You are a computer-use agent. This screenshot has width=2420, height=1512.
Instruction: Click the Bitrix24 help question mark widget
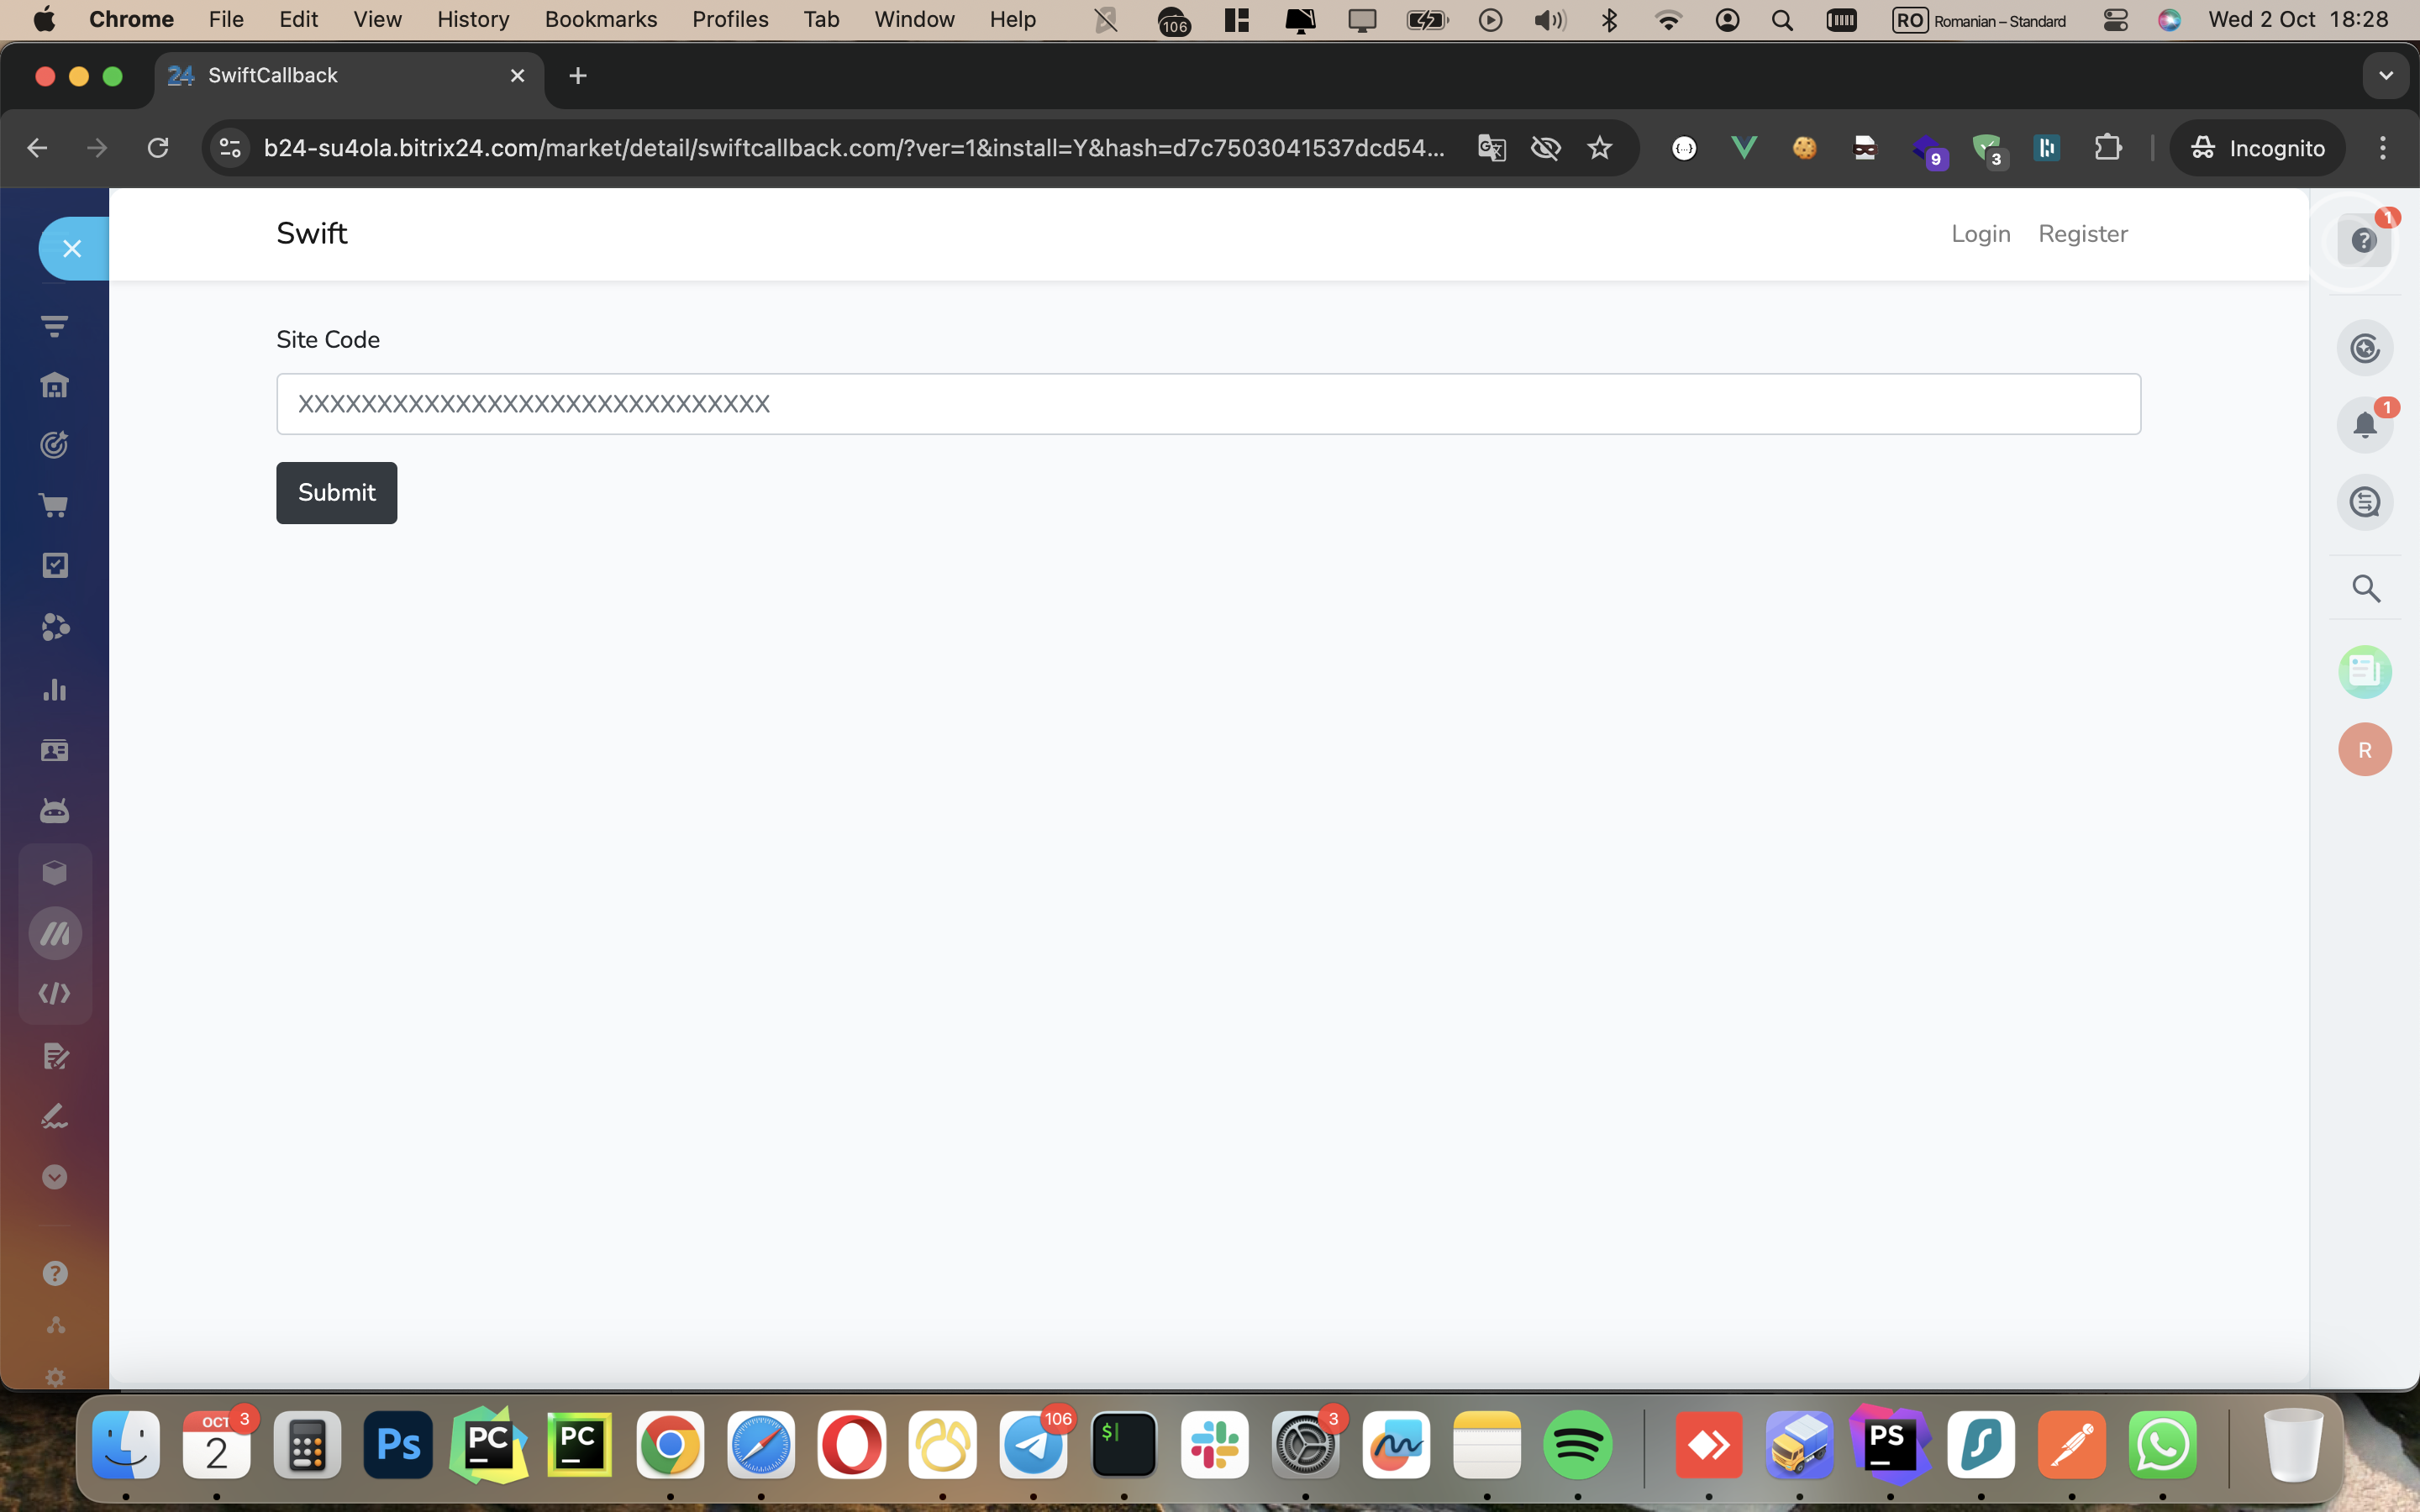coord(2363,241)
